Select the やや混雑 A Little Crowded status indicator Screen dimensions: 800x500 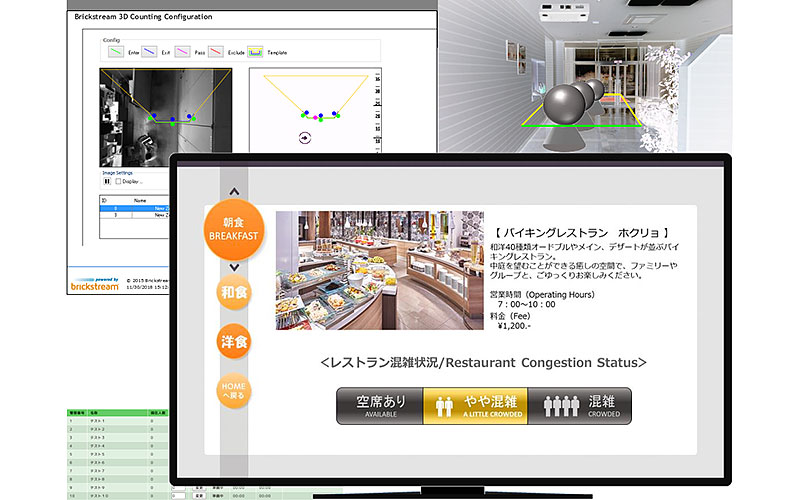click(x=476, y=406)
